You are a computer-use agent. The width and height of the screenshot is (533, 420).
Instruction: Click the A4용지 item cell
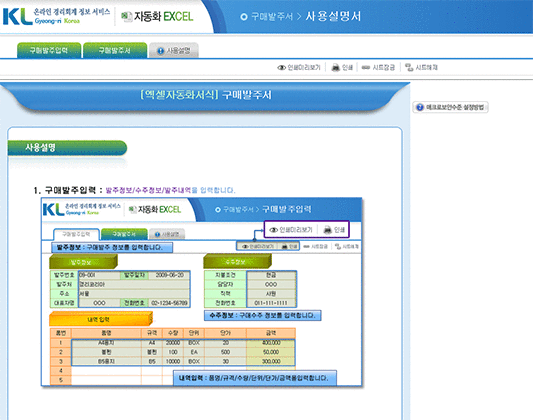tap(106, 343)
